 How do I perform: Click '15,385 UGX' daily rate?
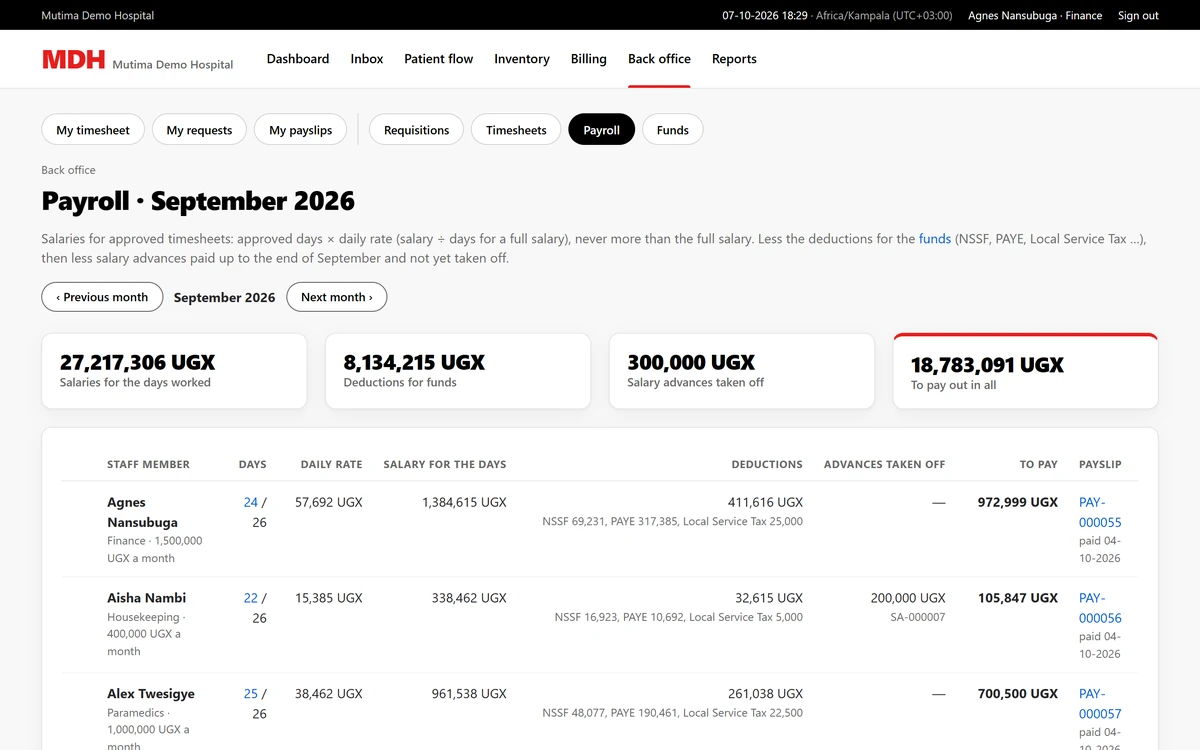pyautogui.click(x=328, y=598)
